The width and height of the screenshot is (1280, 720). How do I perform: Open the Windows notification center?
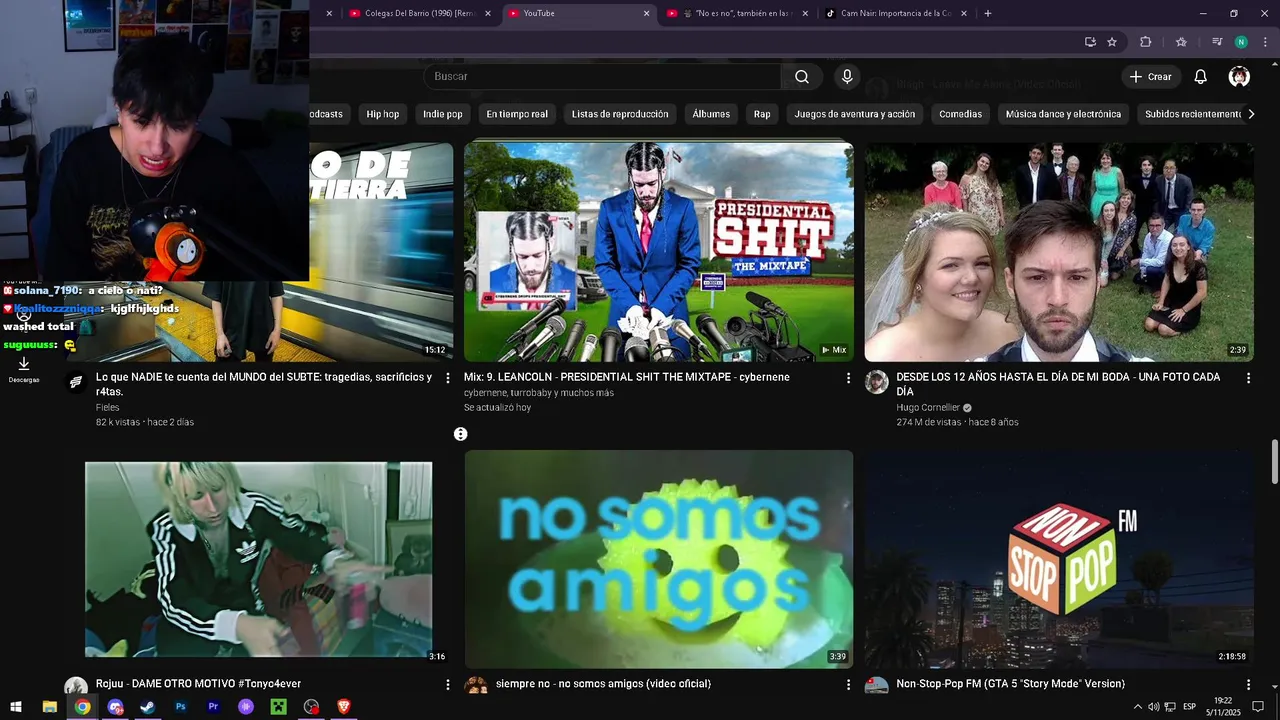pyautogui.click(x=1258, y=707)
